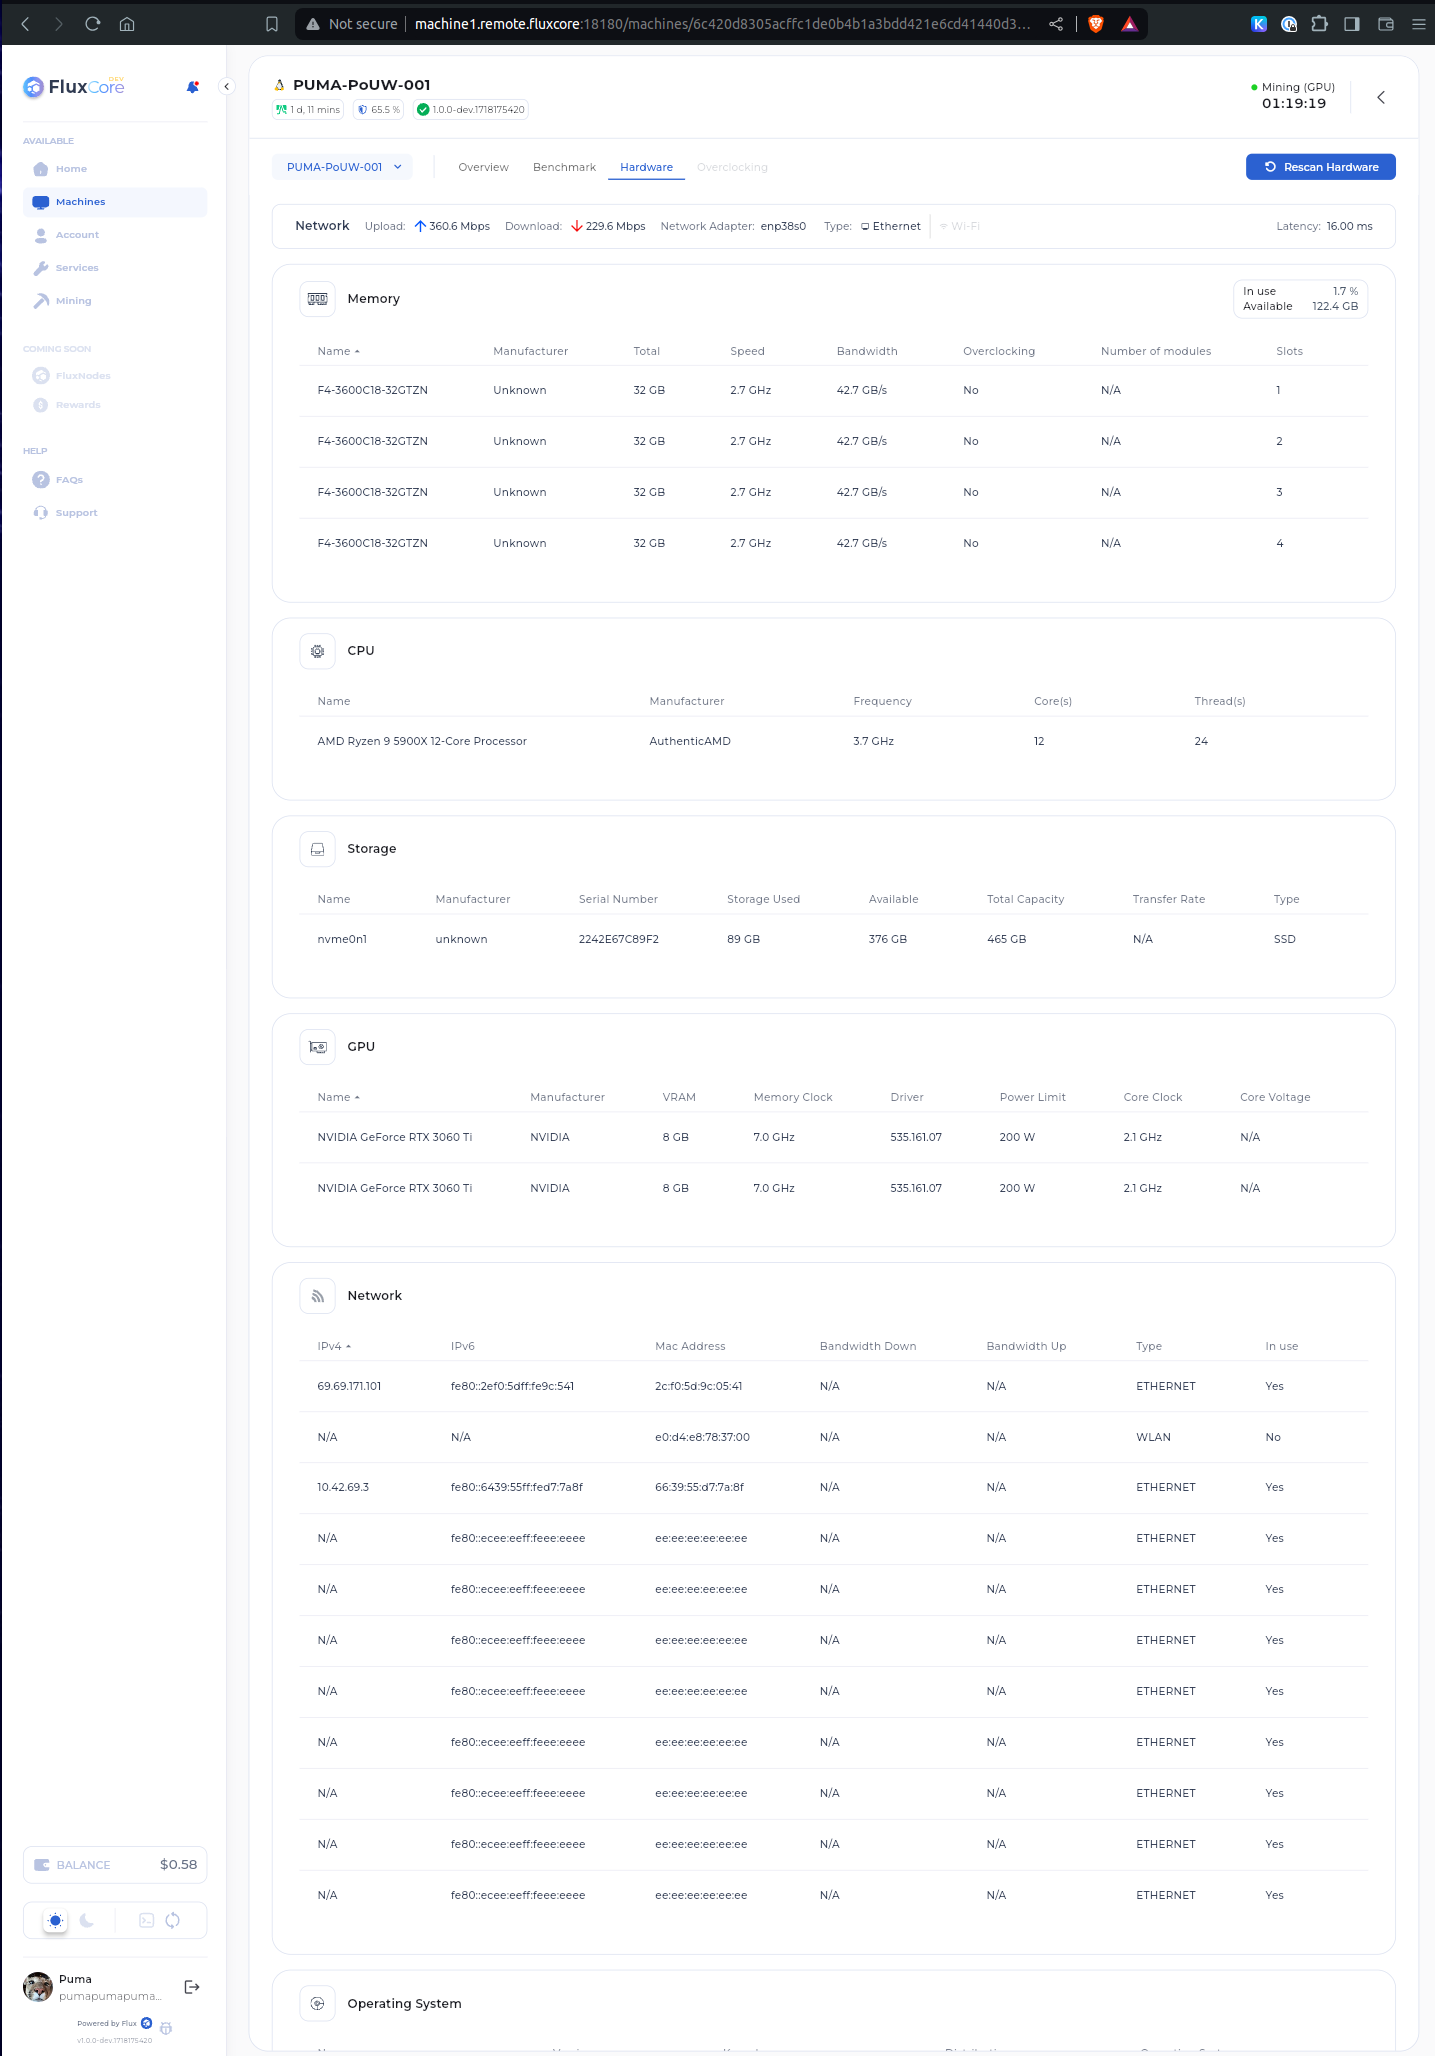Image resolution: width=1435 pixels, height=2056 pixels.
Task: Click the Rescan Hardware button
Action: click(x=1320, y=167)
